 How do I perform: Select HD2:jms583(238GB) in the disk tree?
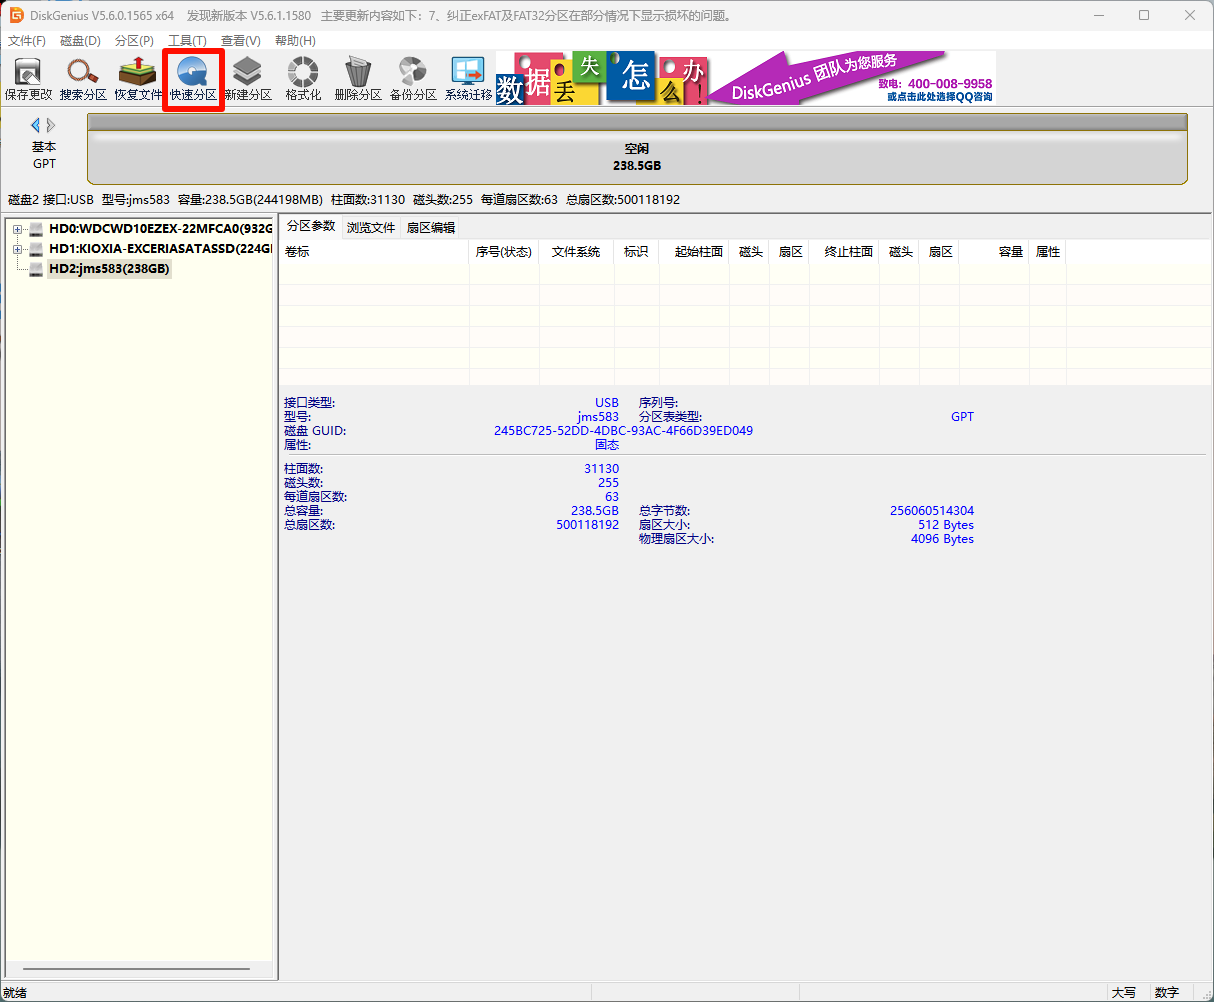click(x=109, y=269)
